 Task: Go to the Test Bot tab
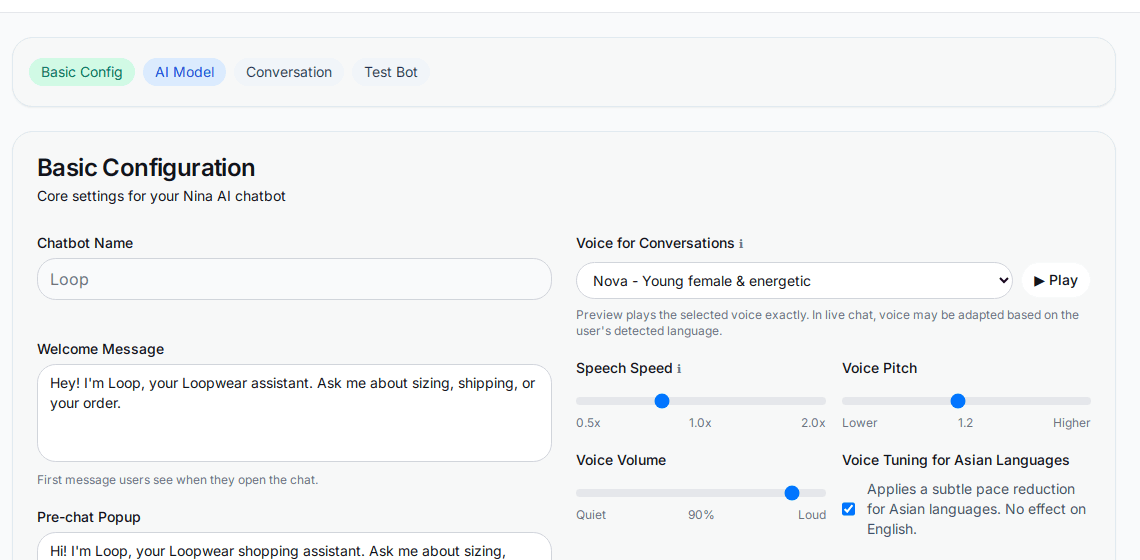click(x=391, y=72)
